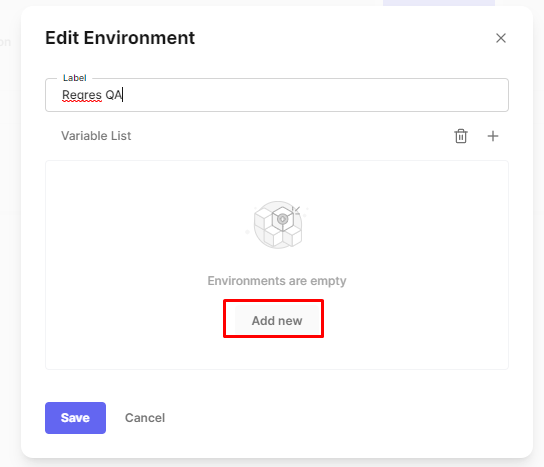Viewport: 544px width, 467px height.
Task: Click the empty environments cube illustration
Action: [x=278, y=225]
